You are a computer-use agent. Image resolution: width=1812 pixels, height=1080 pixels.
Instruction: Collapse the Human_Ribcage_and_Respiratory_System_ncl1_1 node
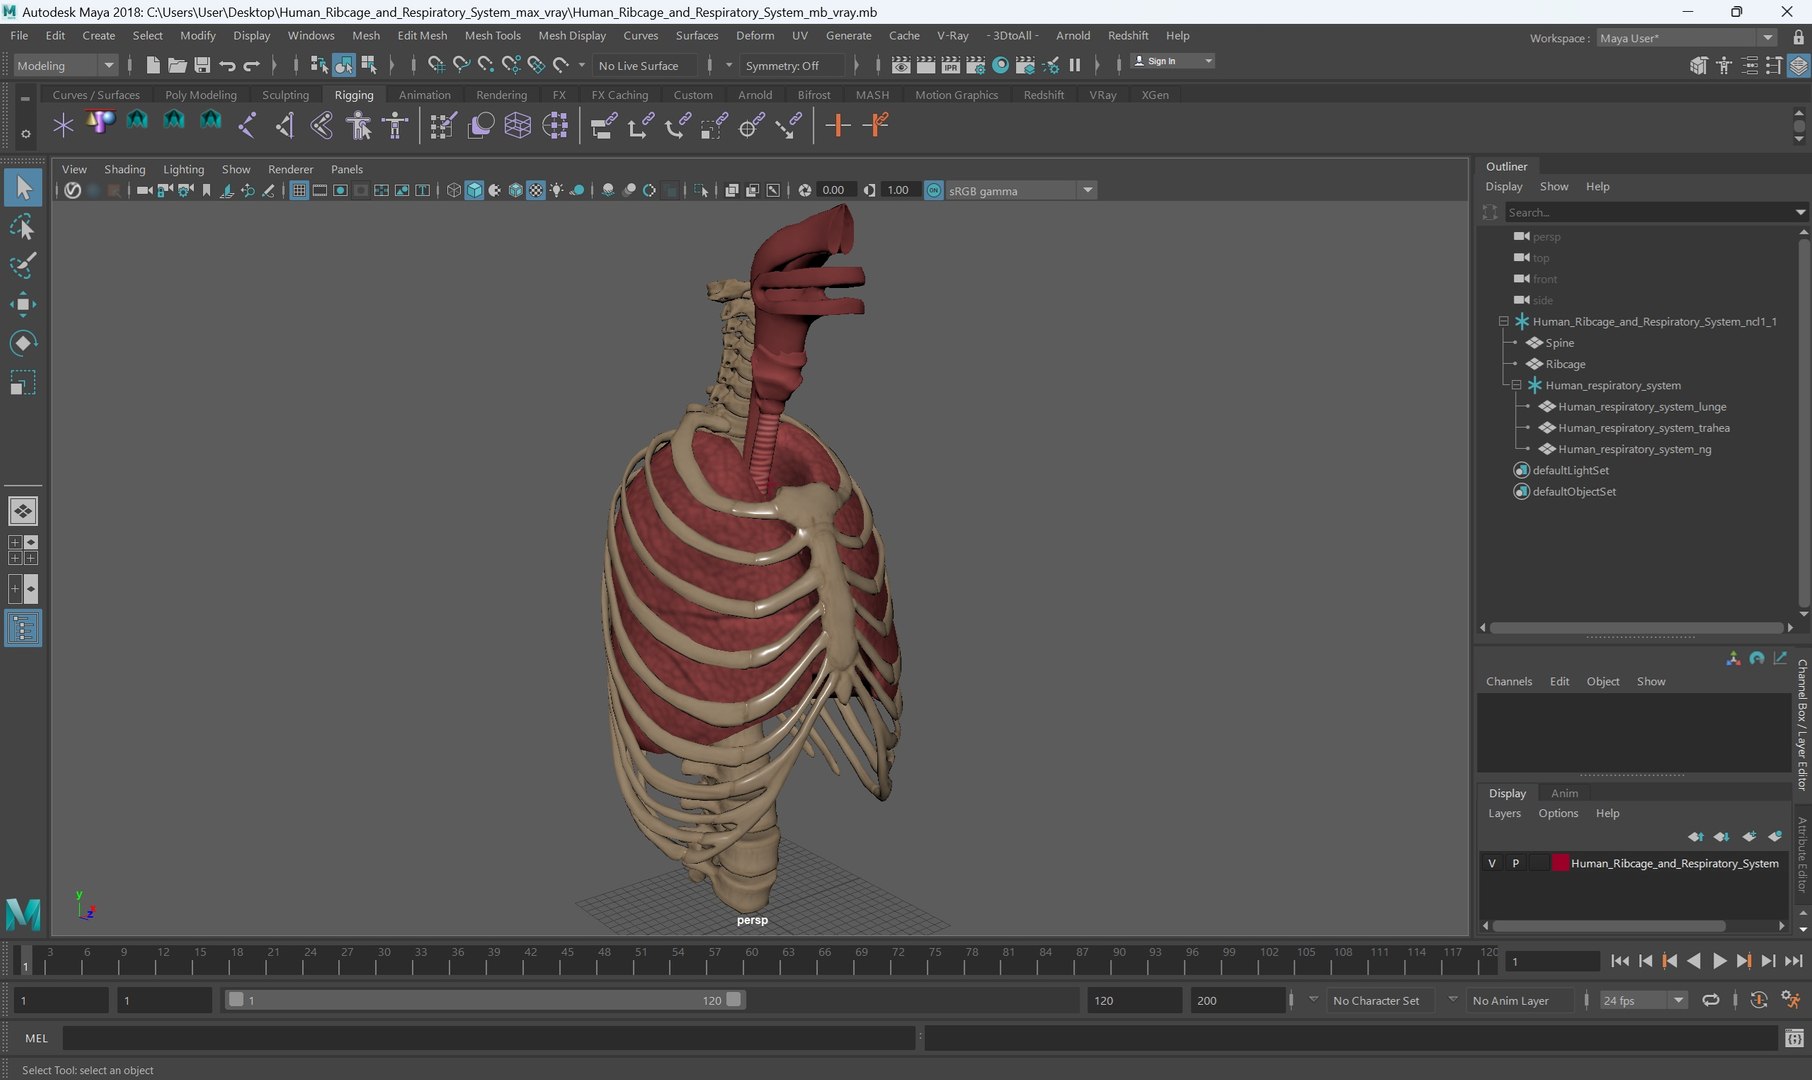tap(1503, 321)
